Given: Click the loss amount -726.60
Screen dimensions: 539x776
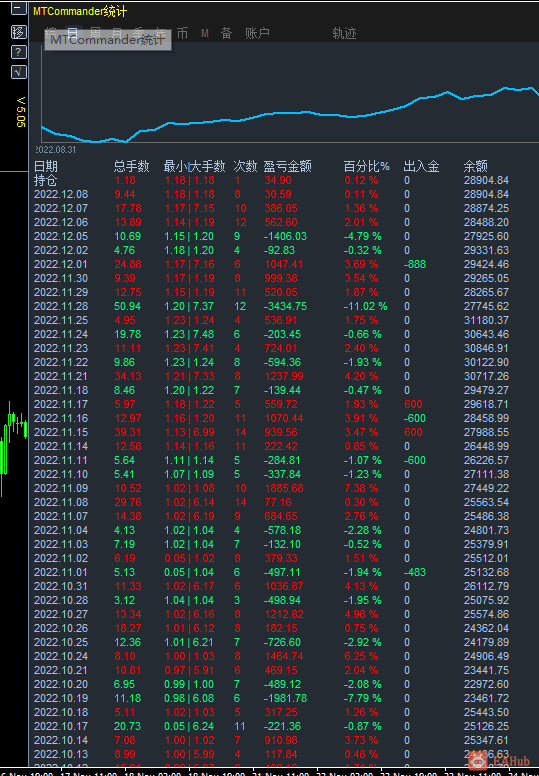Looking at the screenshot, I should coord(282,642).
